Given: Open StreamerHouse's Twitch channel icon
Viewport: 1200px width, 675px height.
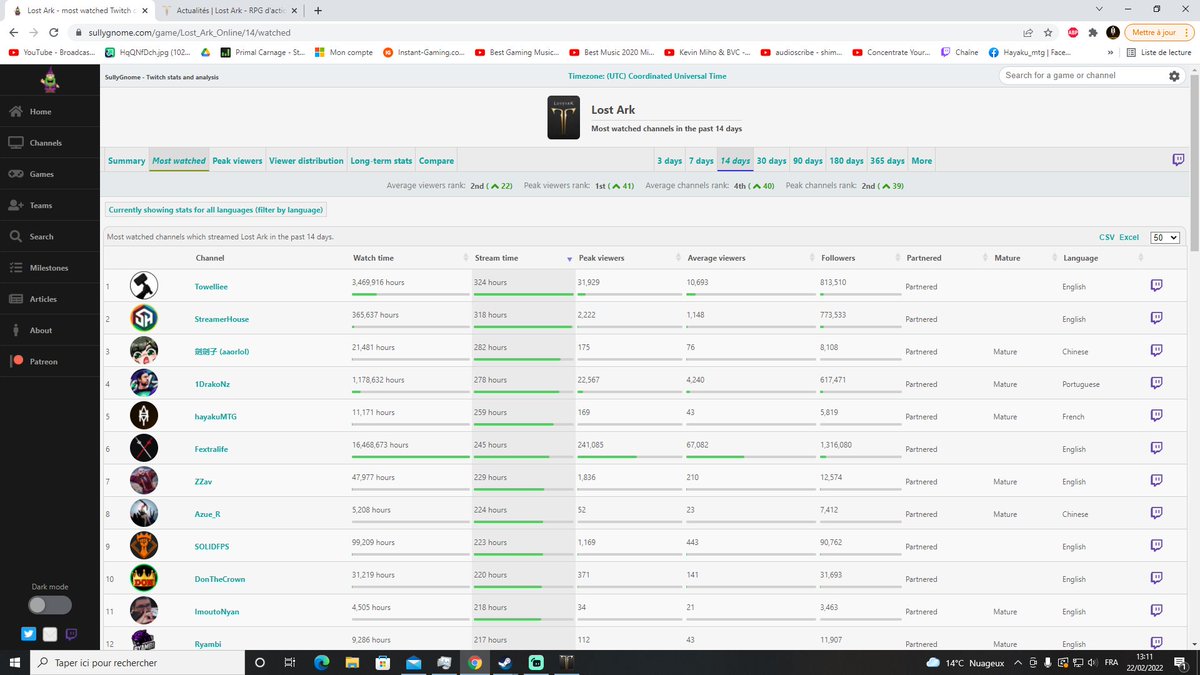Looking at the screenshot, I should 1156,319.
